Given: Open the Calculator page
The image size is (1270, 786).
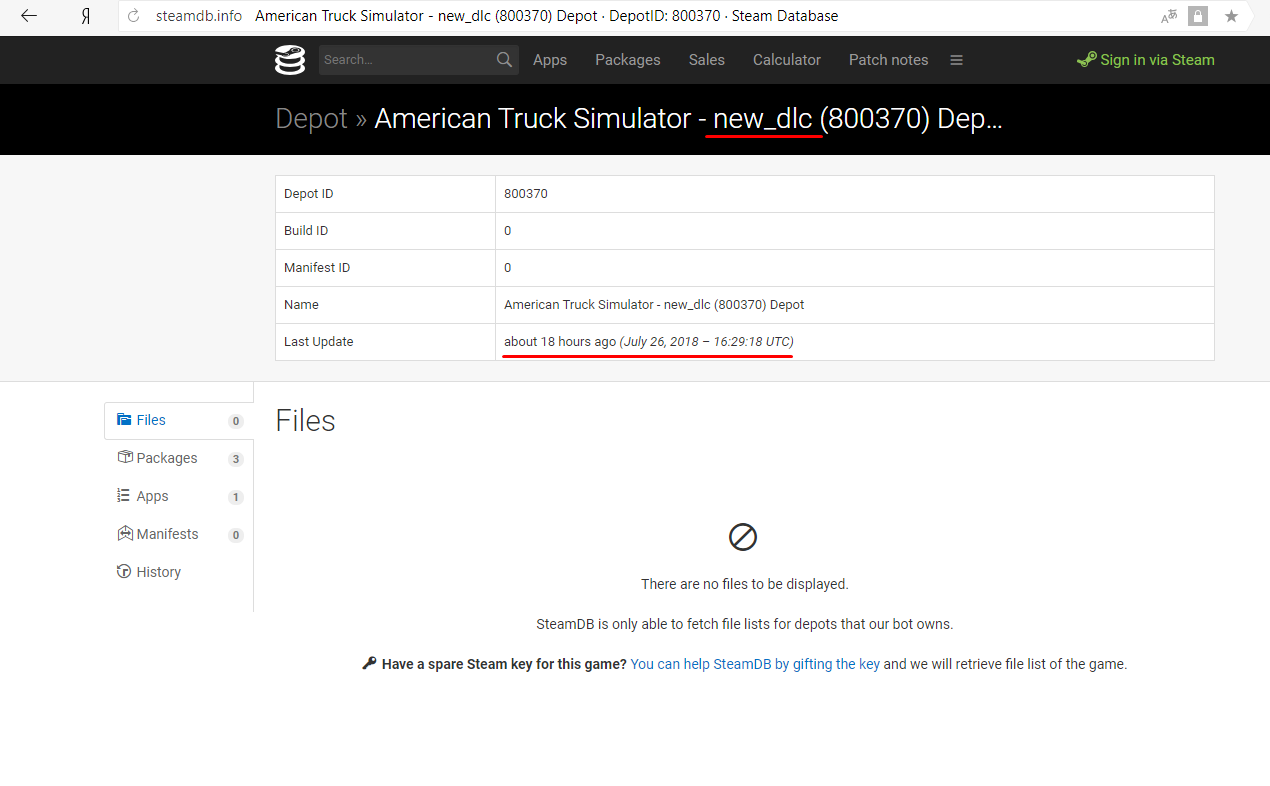Looking at the screenshot, I should click(786, 60).
